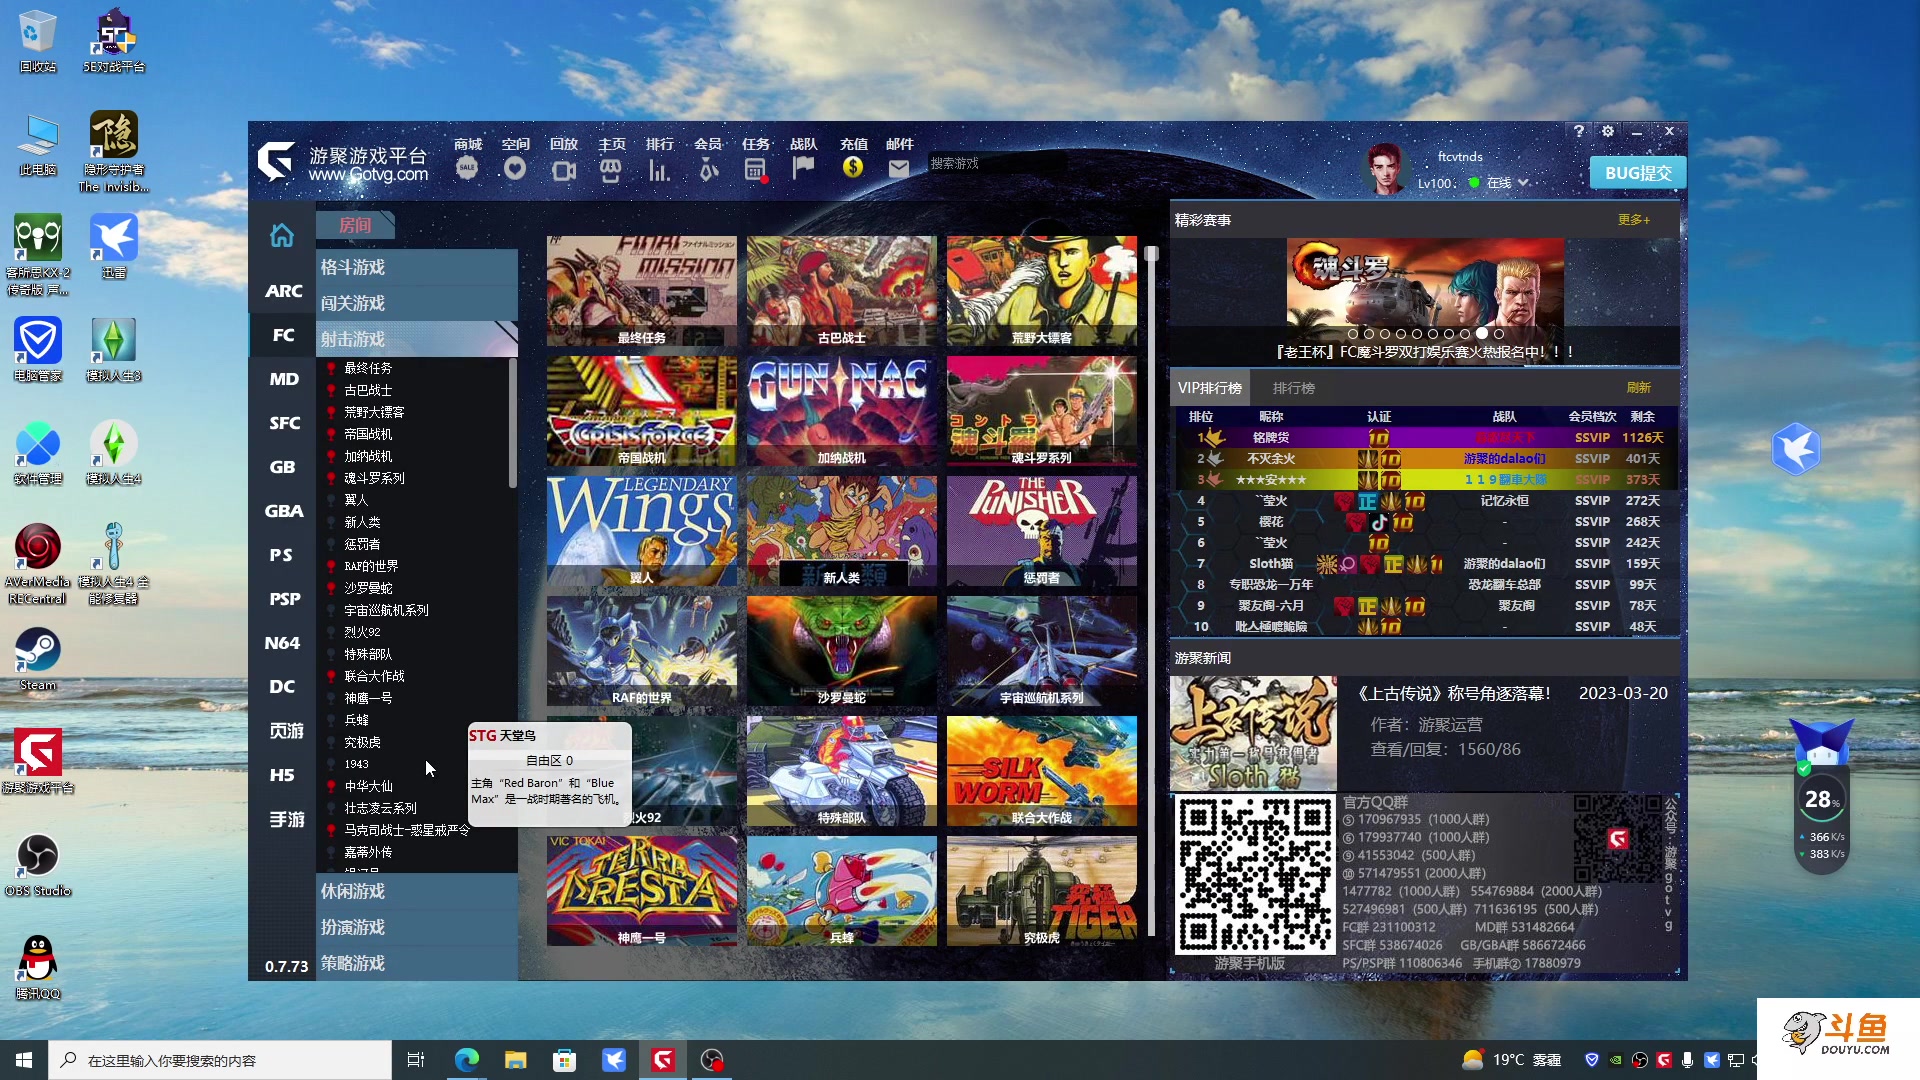Open Task View on the taskbar

coord(416,1060)
